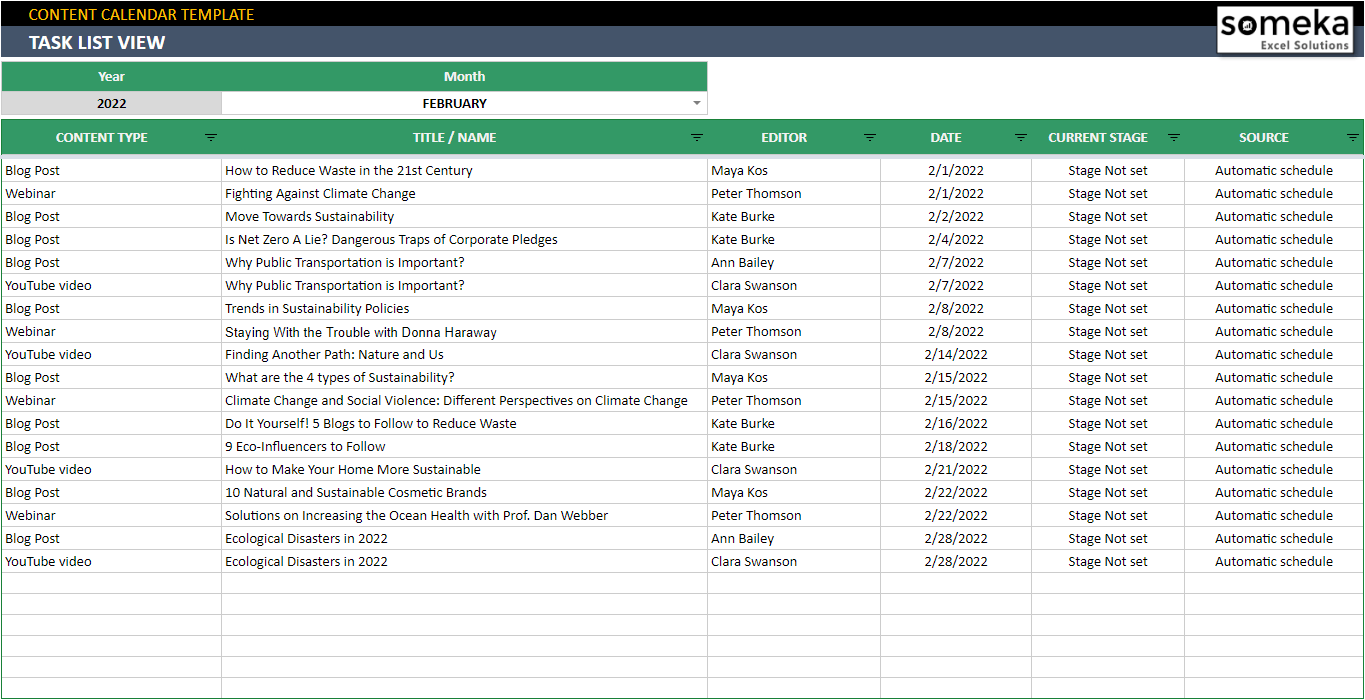
Task: Open the CURRENT STAGE column filter
Action: pos(1174,138)
